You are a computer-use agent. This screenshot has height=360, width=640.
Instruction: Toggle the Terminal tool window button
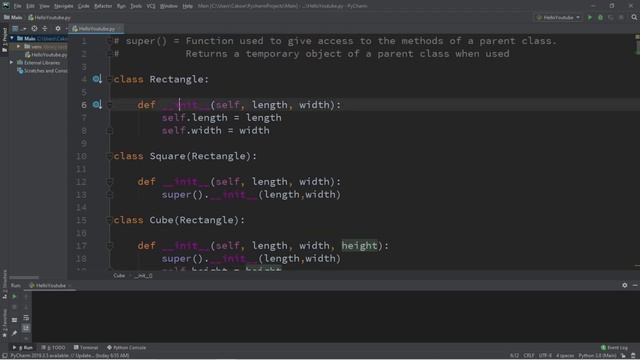tap(86, 348)
